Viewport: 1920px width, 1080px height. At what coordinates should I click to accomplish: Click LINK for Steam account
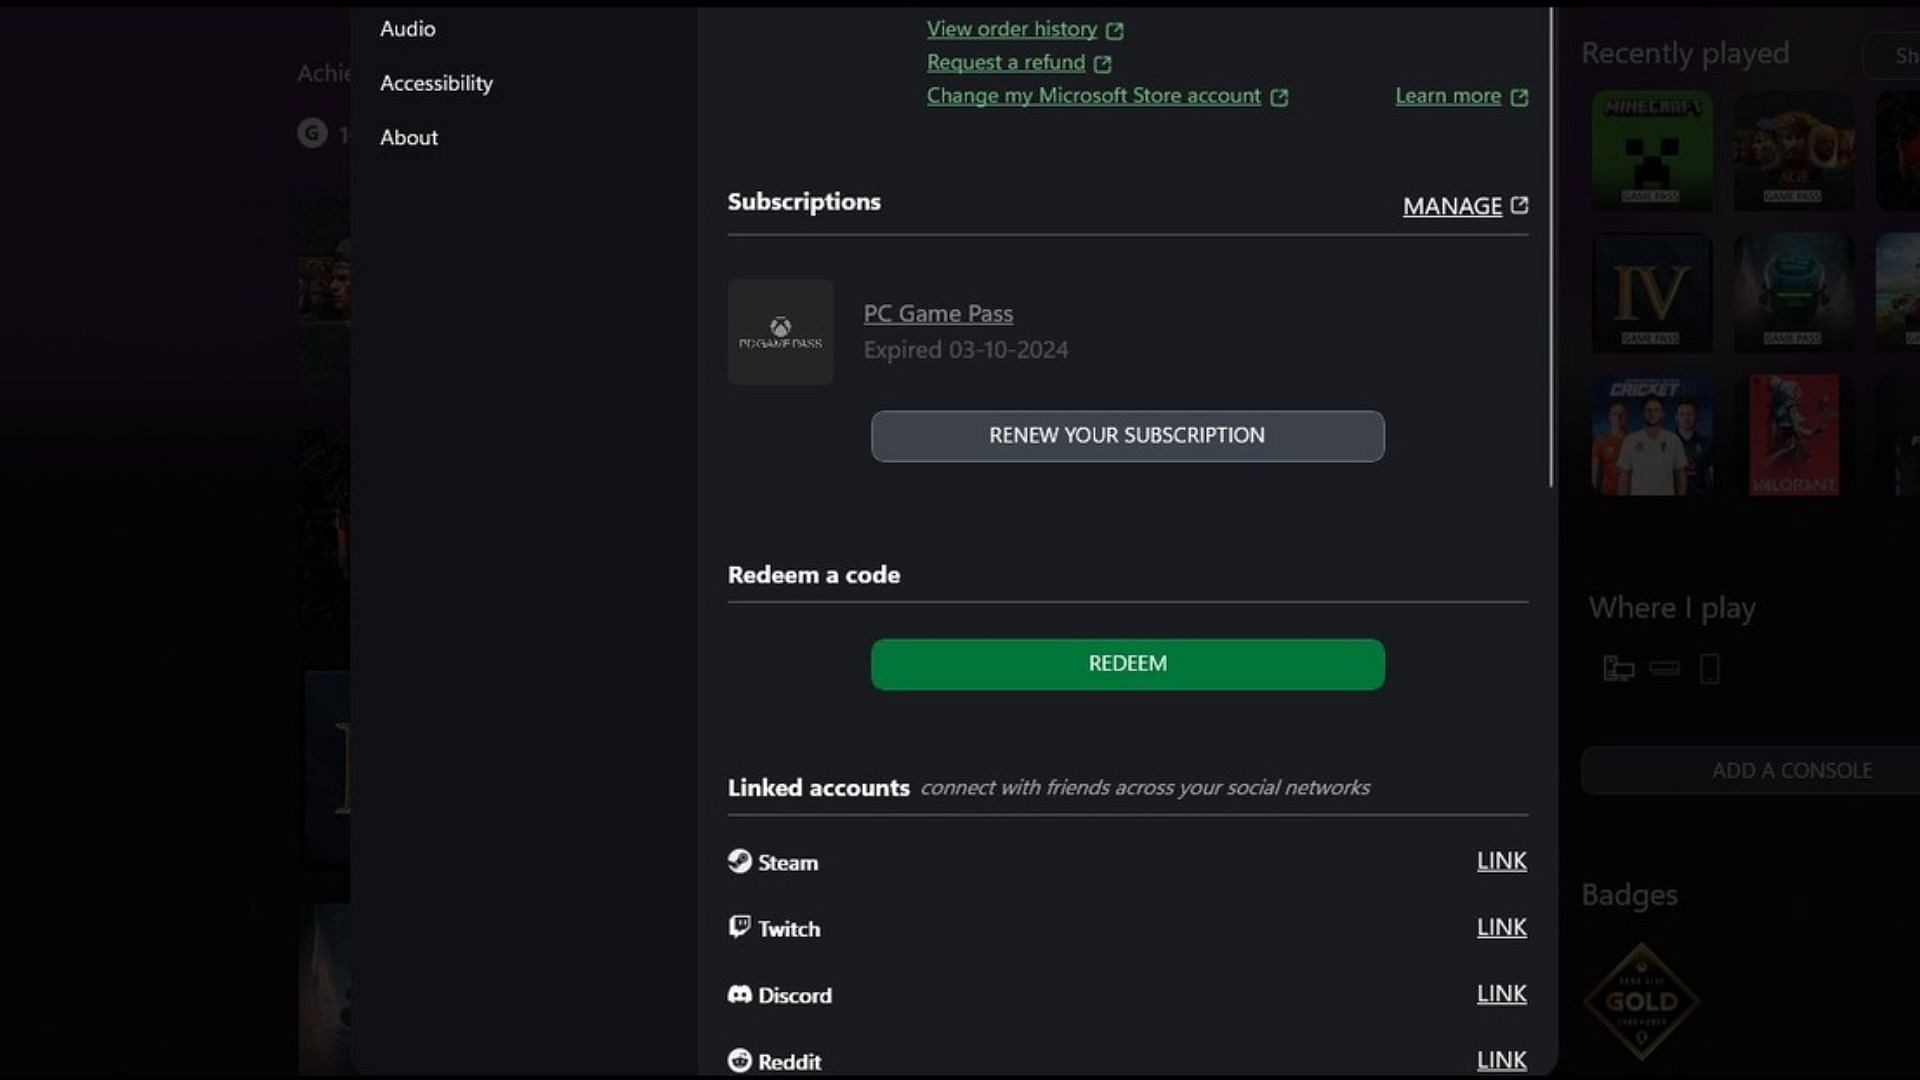1502,858
